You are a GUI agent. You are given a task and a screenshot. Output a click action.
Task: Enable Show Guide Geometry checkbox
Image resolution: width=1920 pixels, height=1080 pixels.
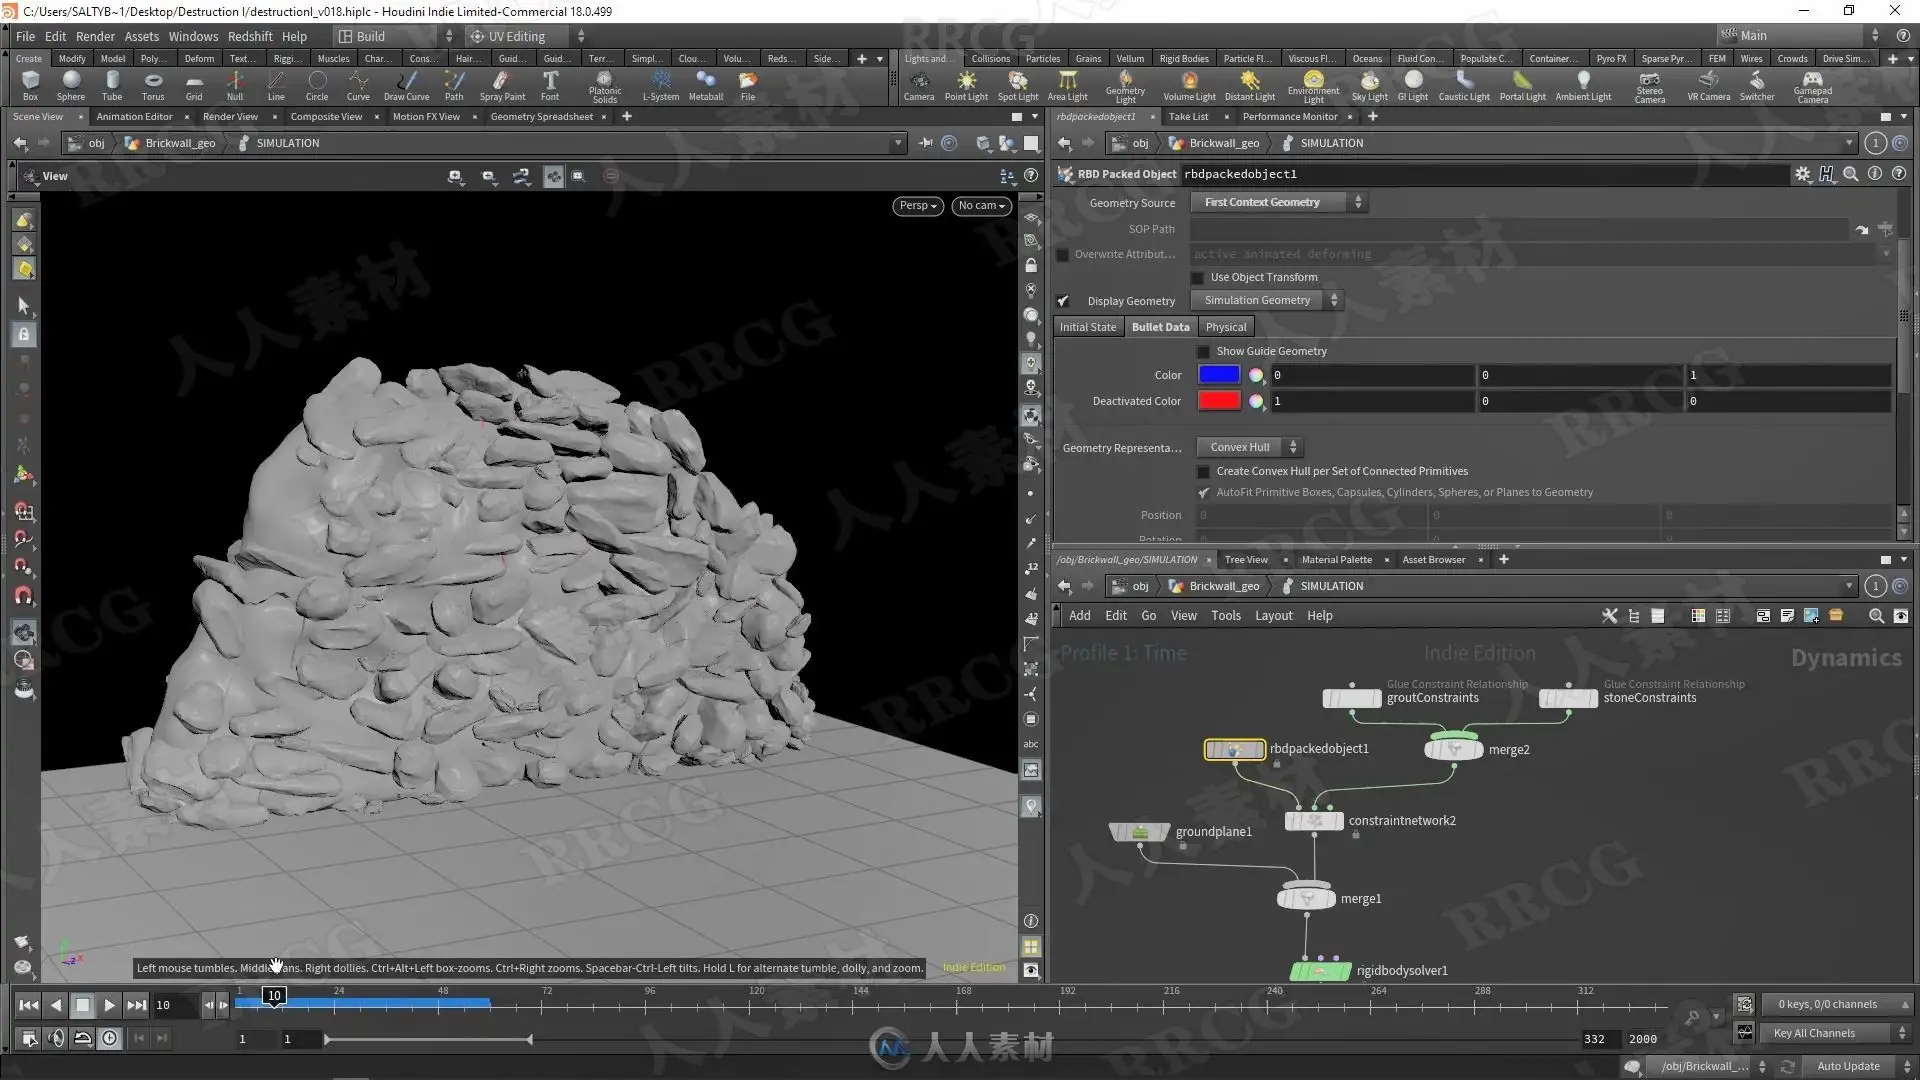coord(1203,352)
